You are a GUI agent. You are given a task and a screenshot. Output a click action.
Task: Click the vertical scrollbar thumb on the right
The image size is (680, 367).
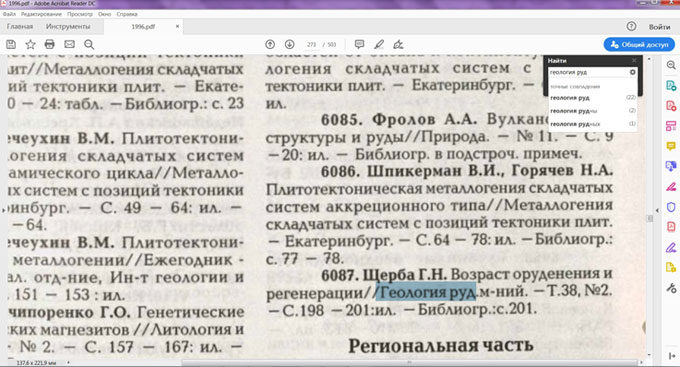pos(650,218)
